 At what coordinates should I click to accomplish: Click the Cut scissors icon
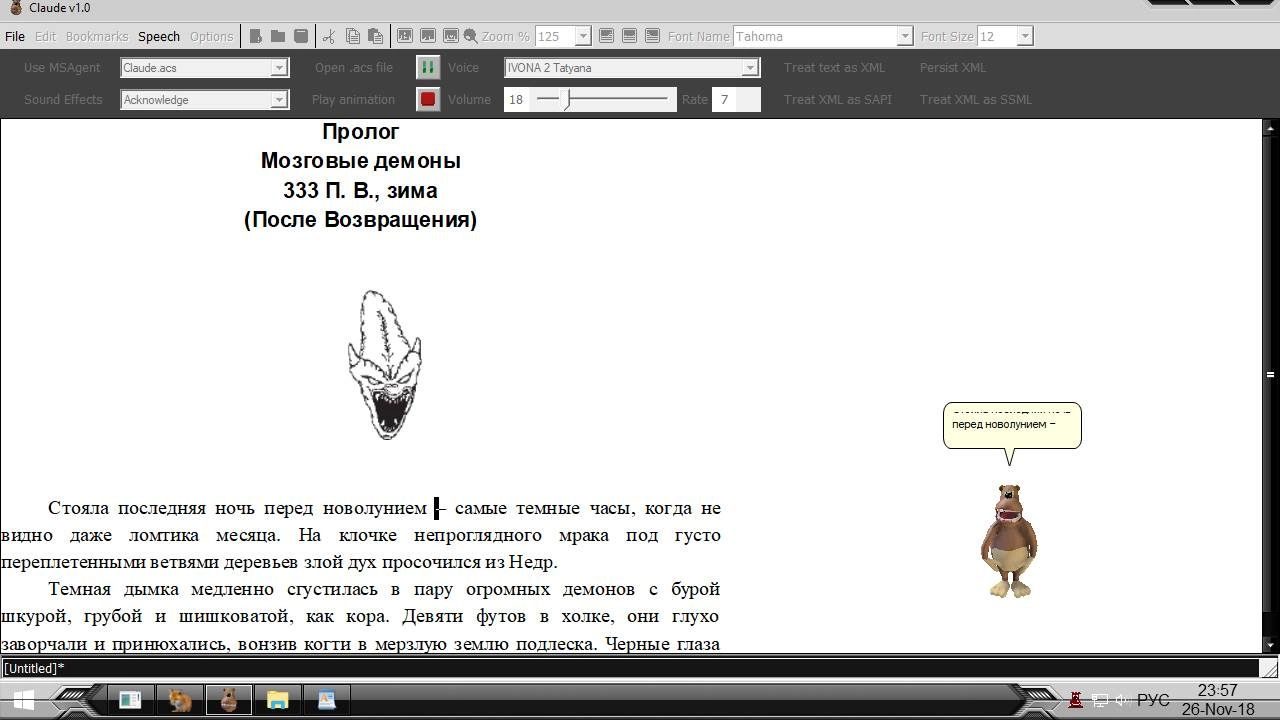[x=328, y=36]
